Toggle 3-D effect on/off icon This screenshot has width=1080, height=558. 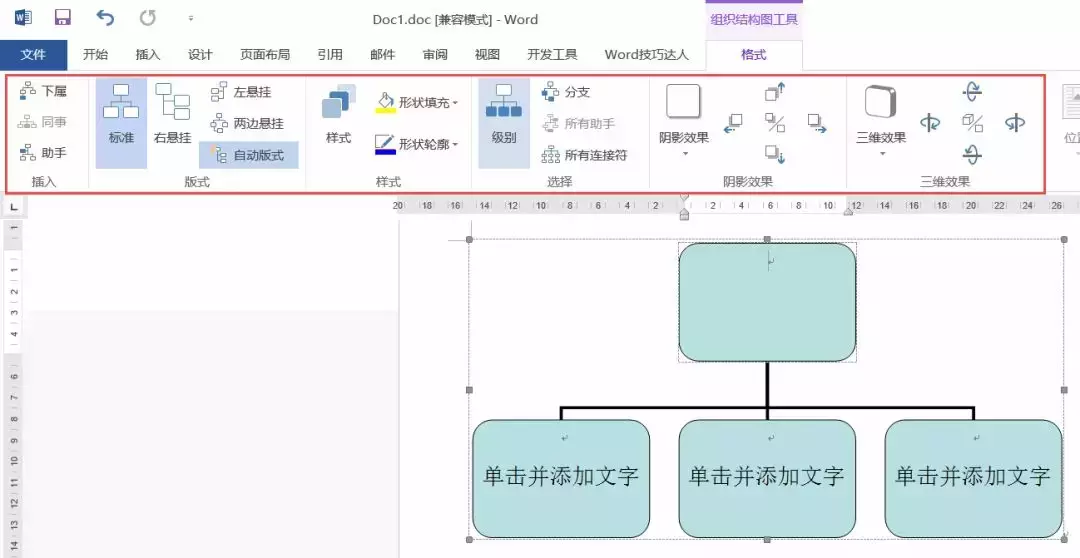(972, 123)
